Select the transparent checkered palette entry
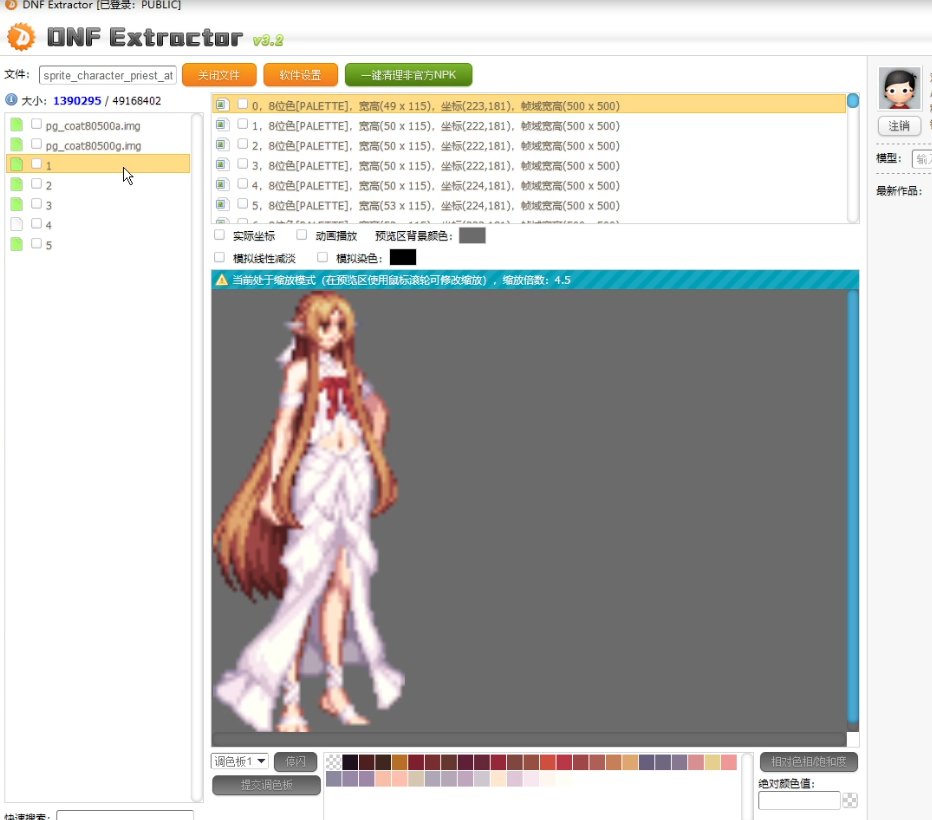This screenshot has width=932, height=820. pos(334,762)
